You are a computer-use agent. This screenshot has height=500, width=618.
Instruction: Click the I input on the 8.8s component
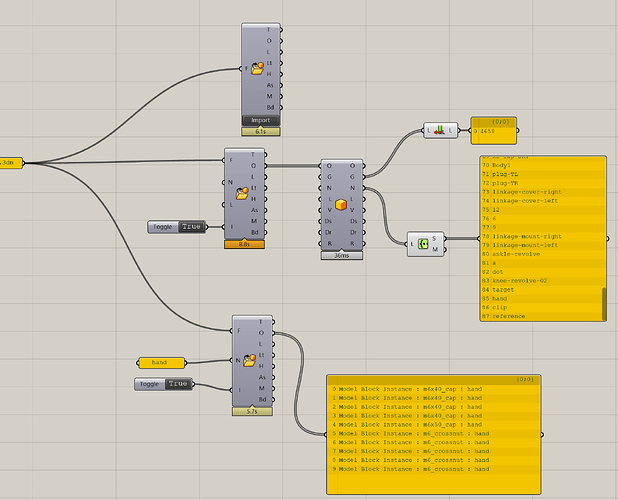coord(231,227)
